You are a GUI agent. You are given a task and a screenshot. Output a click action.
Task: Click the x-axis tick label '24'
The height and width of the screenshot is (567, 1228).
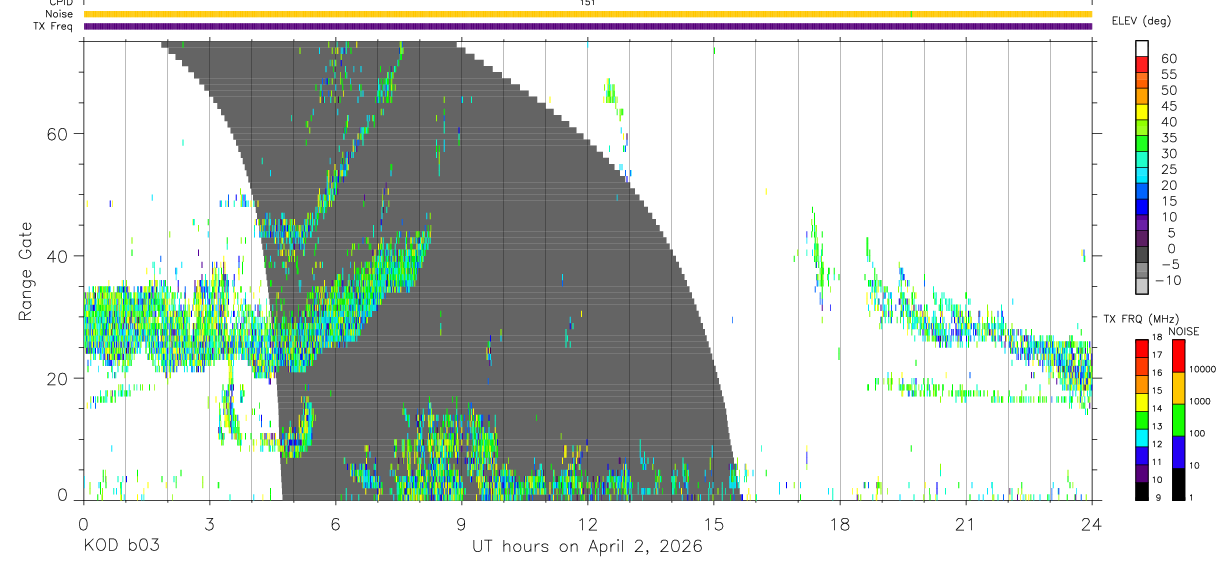click(1091, 524)
